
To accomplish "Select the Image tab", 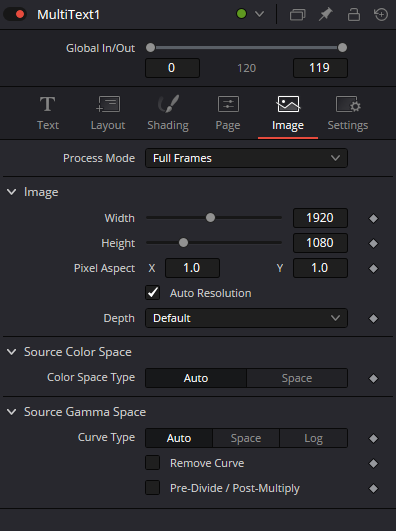I will click(x=288, y=113).
